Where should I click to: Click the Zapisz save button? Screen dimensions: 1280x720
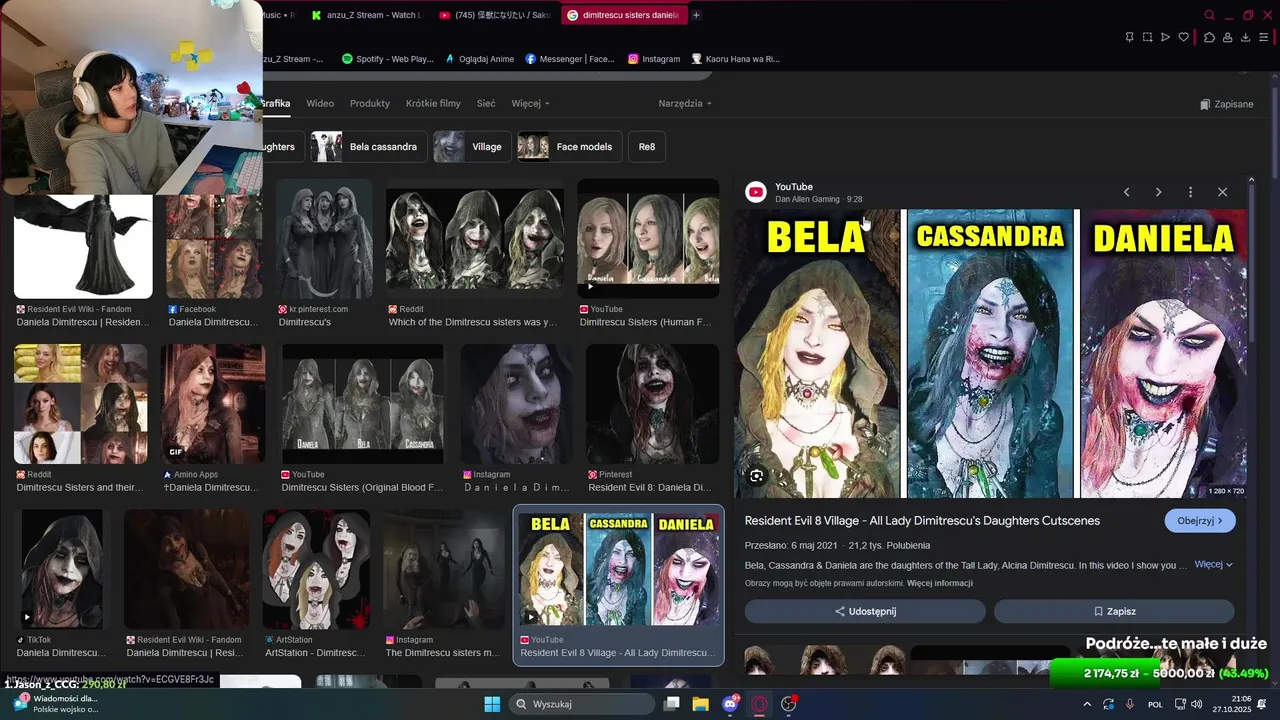[1114, 611]
